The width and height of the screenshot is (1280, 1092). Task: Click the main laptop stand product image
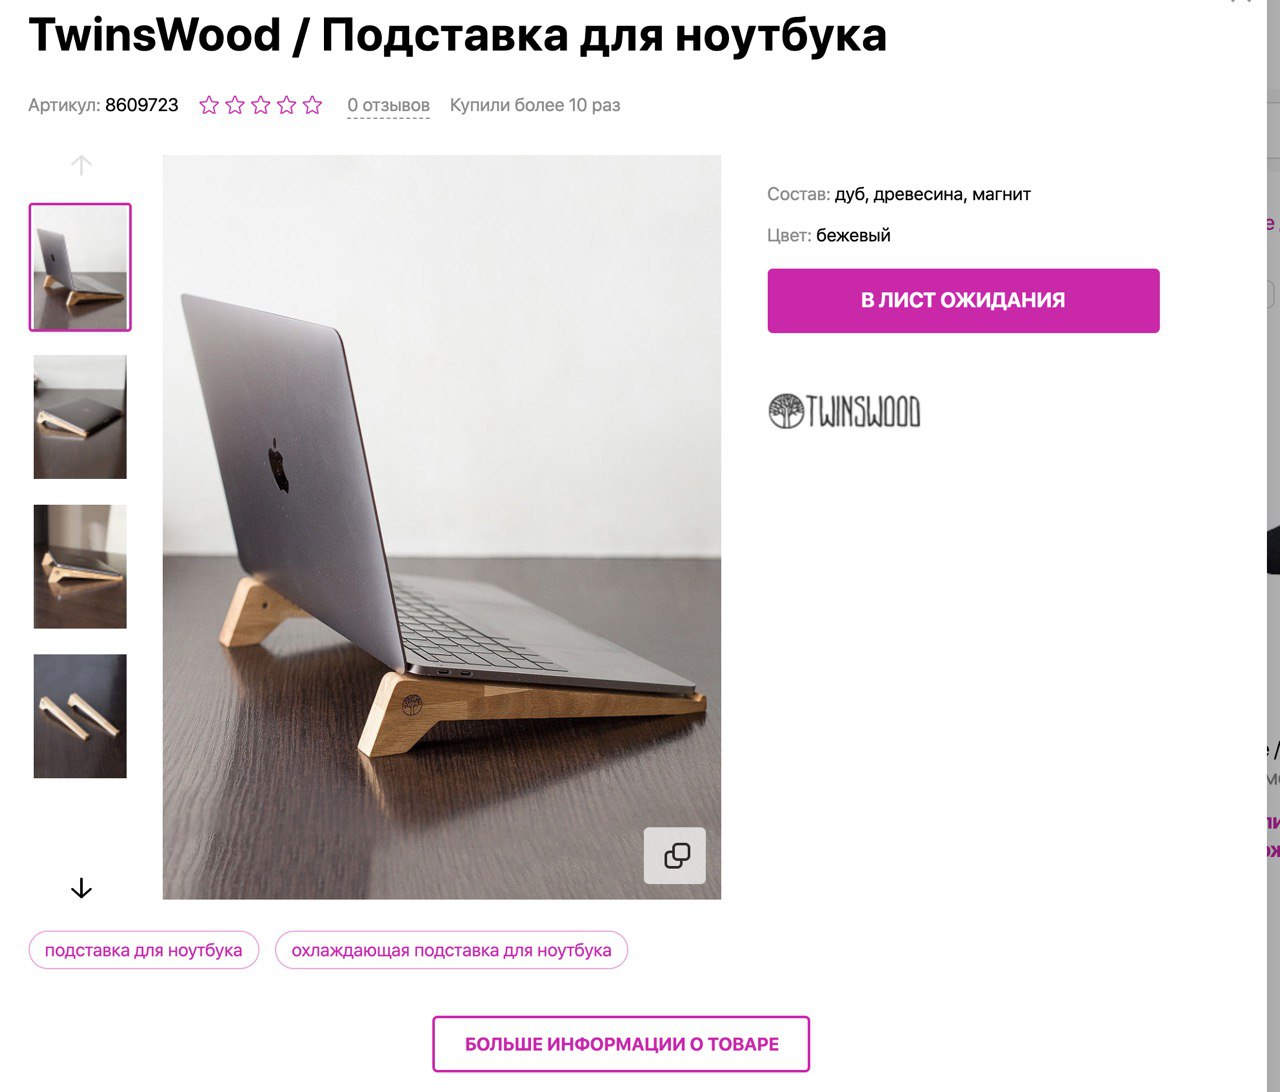click(x=442, y=527)
